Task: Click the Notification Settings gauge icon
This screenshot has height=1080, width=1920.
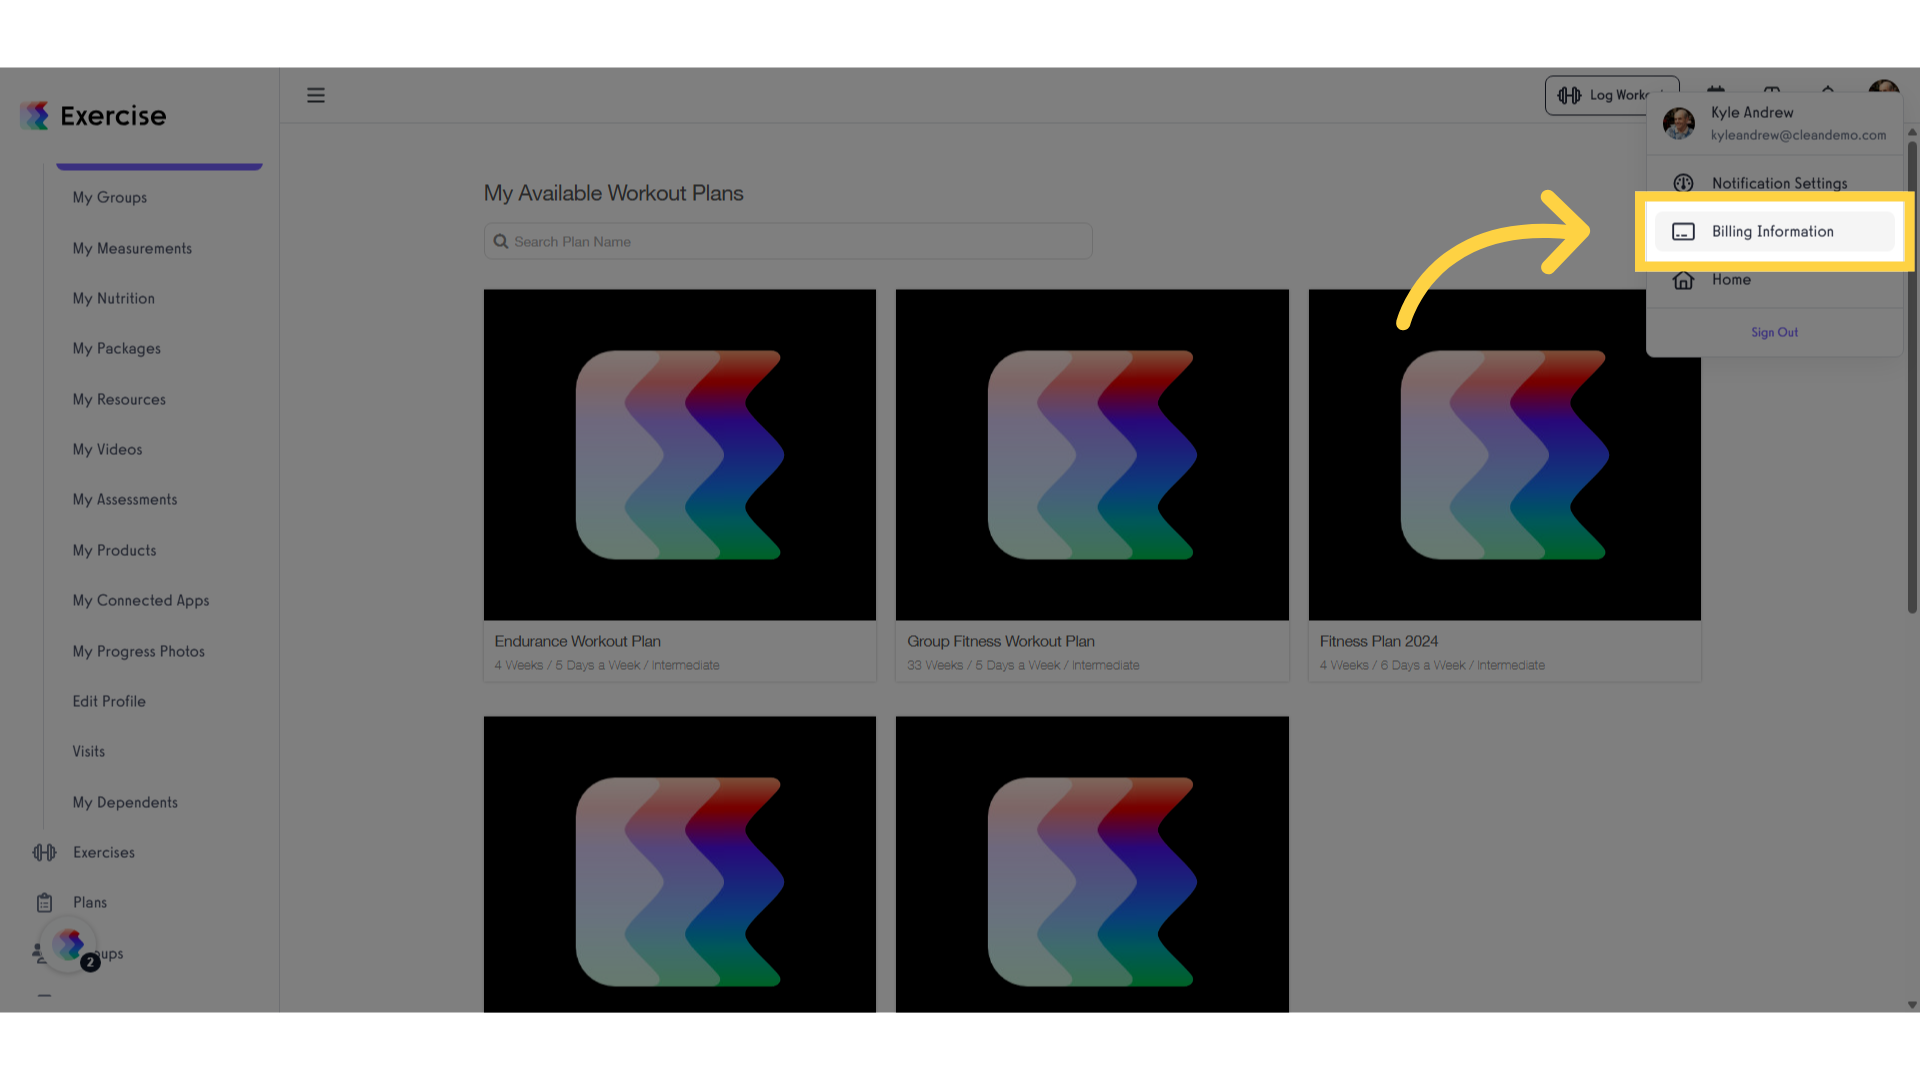Action: [x=1683, y=183]
